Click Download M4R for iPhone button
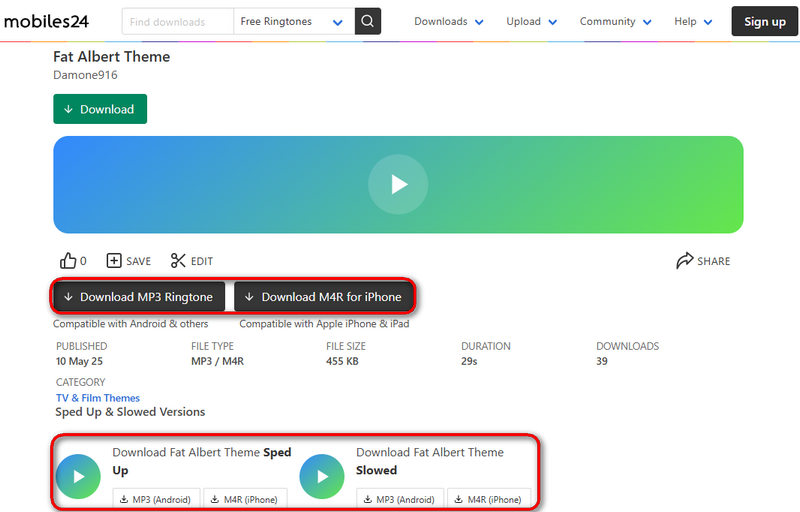 point(323,296)
